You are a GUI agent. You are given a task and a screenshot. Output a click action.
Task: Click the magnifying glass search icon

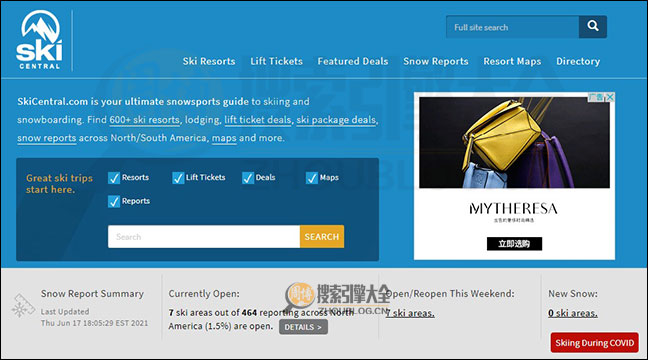pyautogui.click(x=593, y=27)
